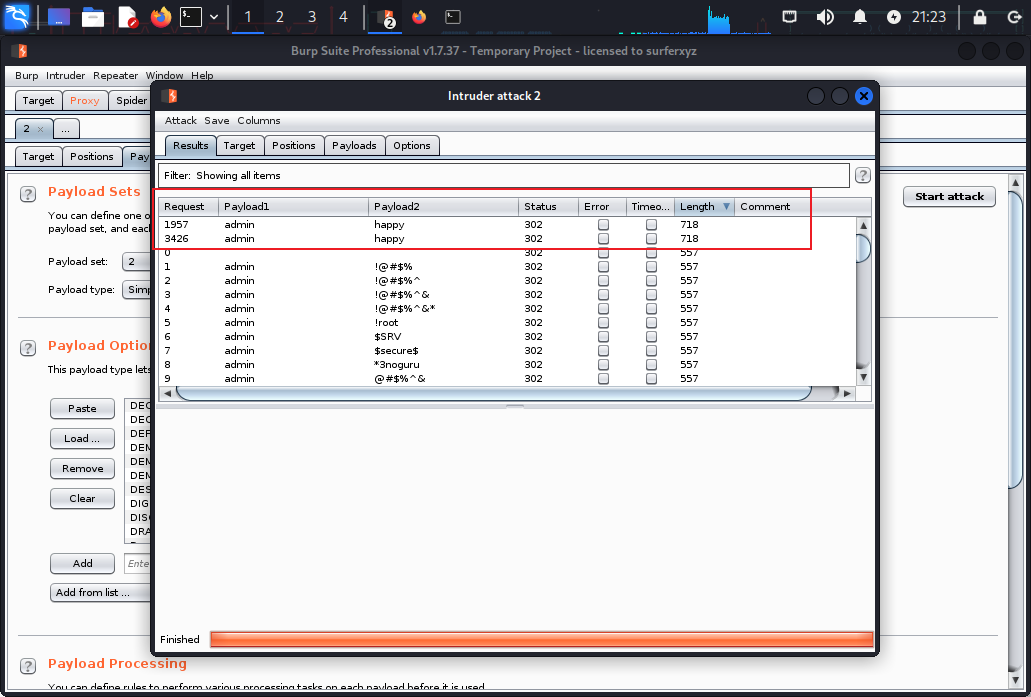Open the notifications bell icon
The image size is (1031, 697).
(859, 17)
